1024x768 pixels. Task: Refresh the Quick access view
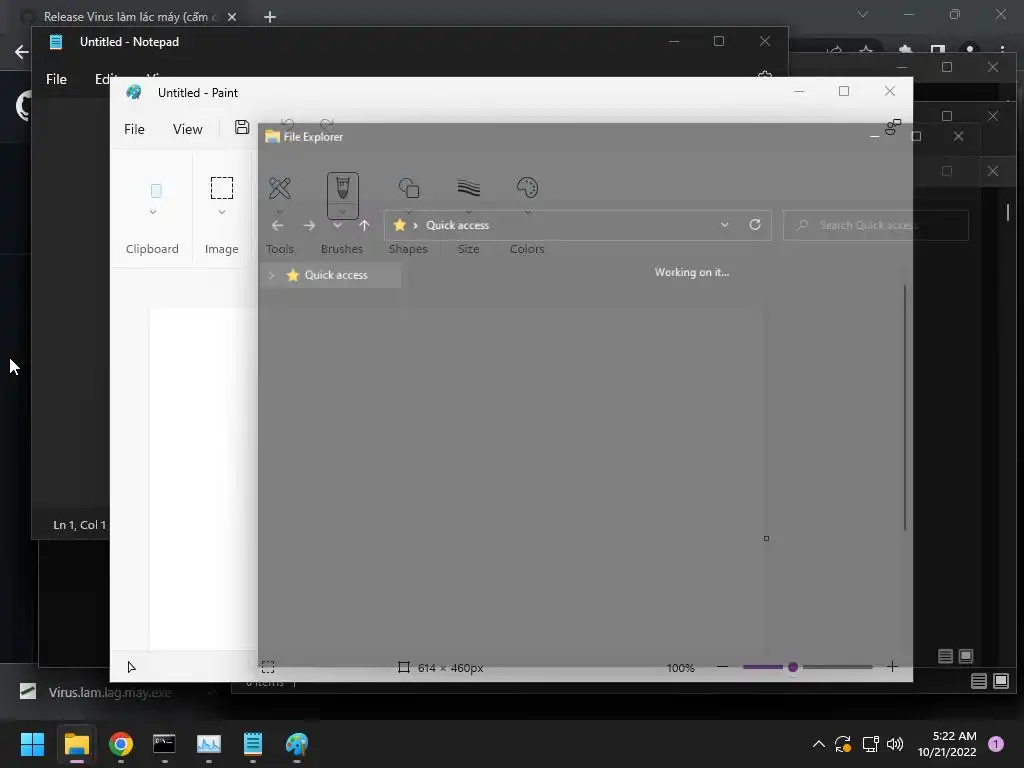[755, 225]
